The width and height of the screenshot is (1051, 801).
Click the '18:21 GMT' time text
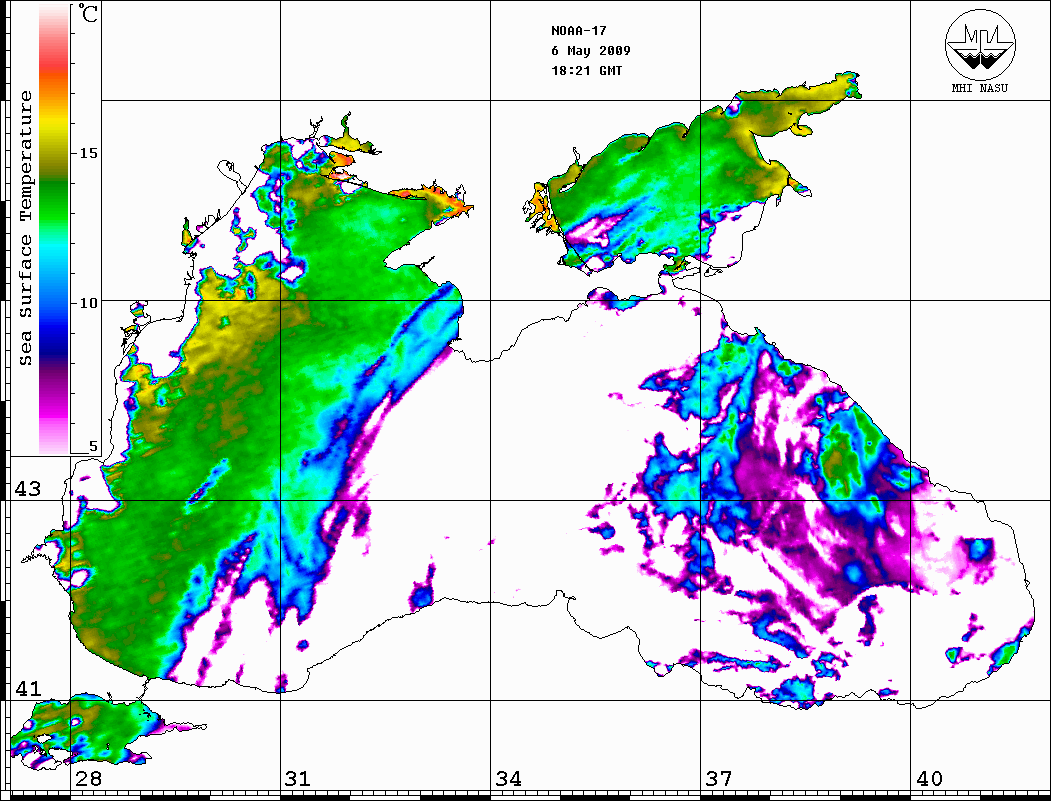click(586, 70)
